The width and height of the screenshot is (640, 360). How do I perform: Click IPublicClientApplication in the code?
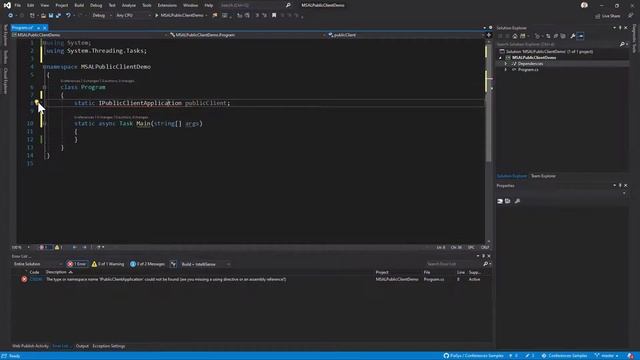140,103
